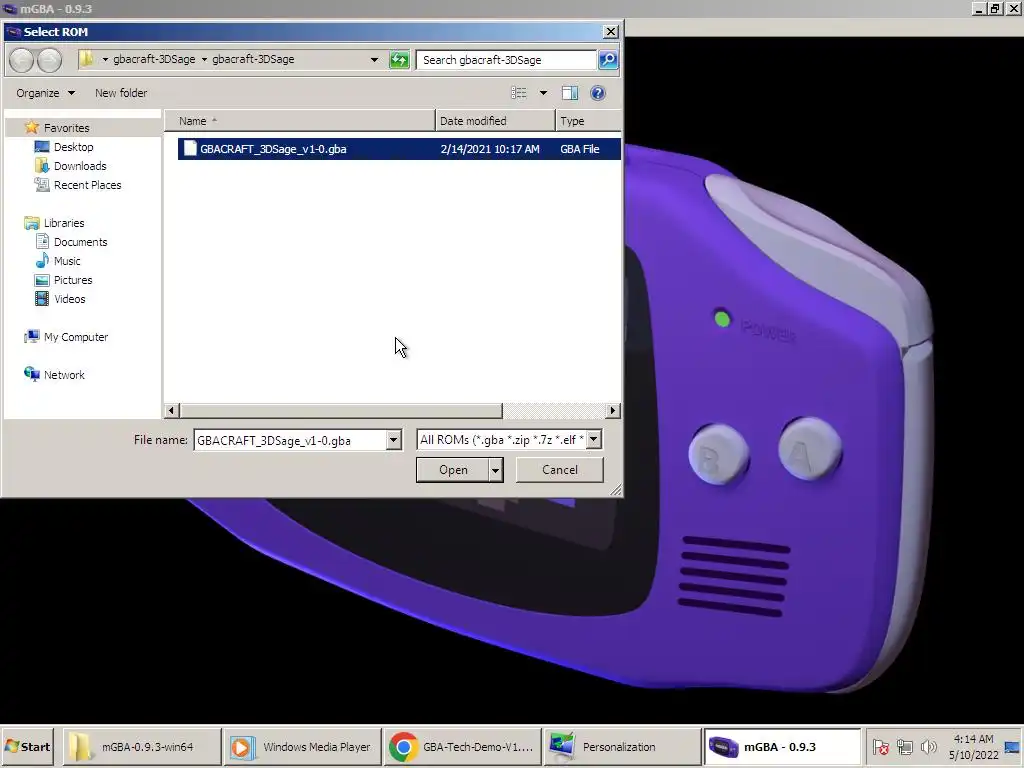1024x768 pixels.
Task: Go forward using the Forward arrow button
Action: point(50,60)
